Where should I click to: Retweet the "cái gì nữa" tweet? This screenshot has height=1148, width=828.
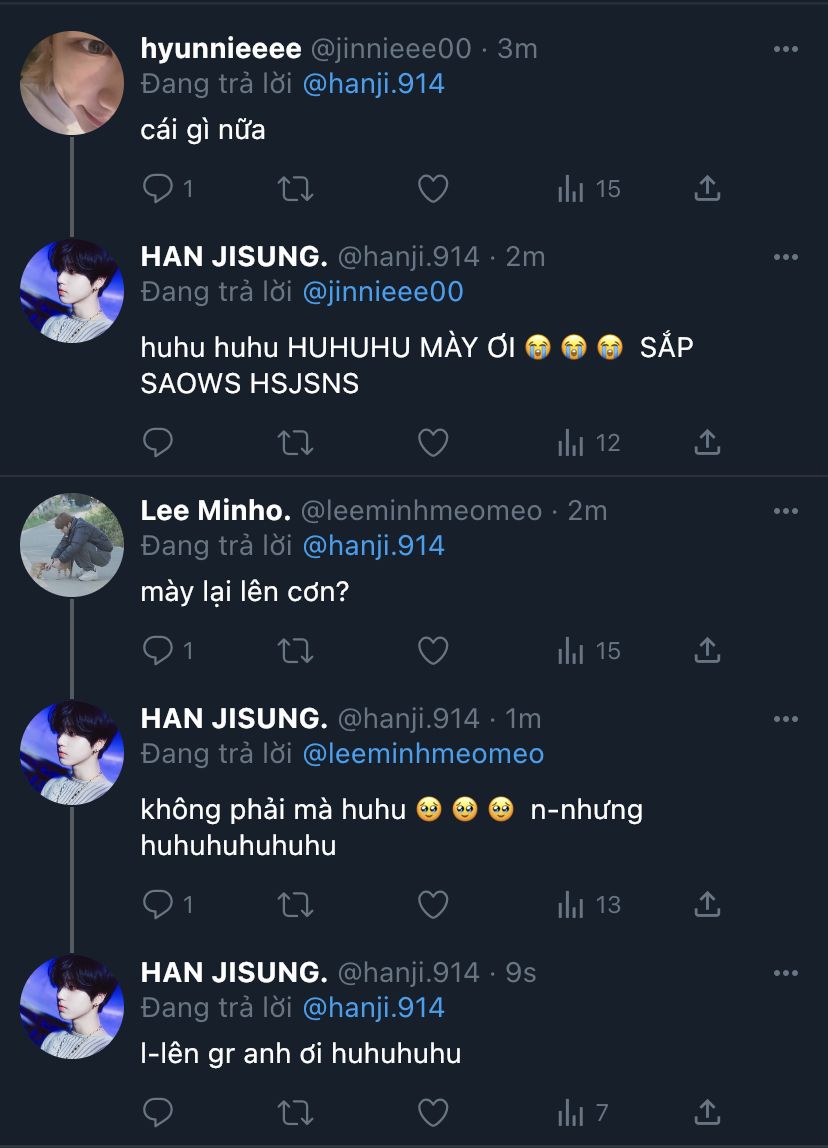[x=295, y=188]
